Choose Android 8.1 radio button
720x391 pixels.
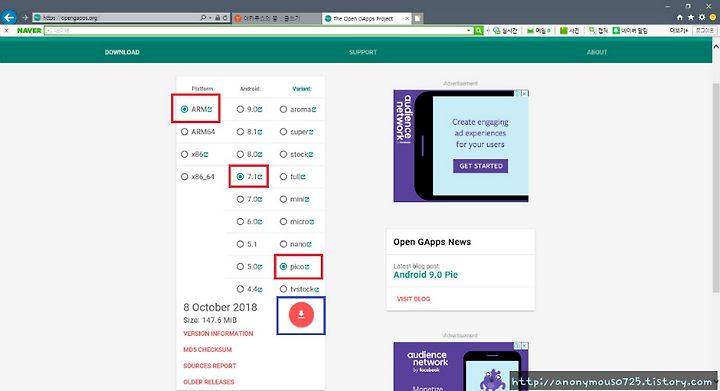pyautogui.click(x=240, y=132)
